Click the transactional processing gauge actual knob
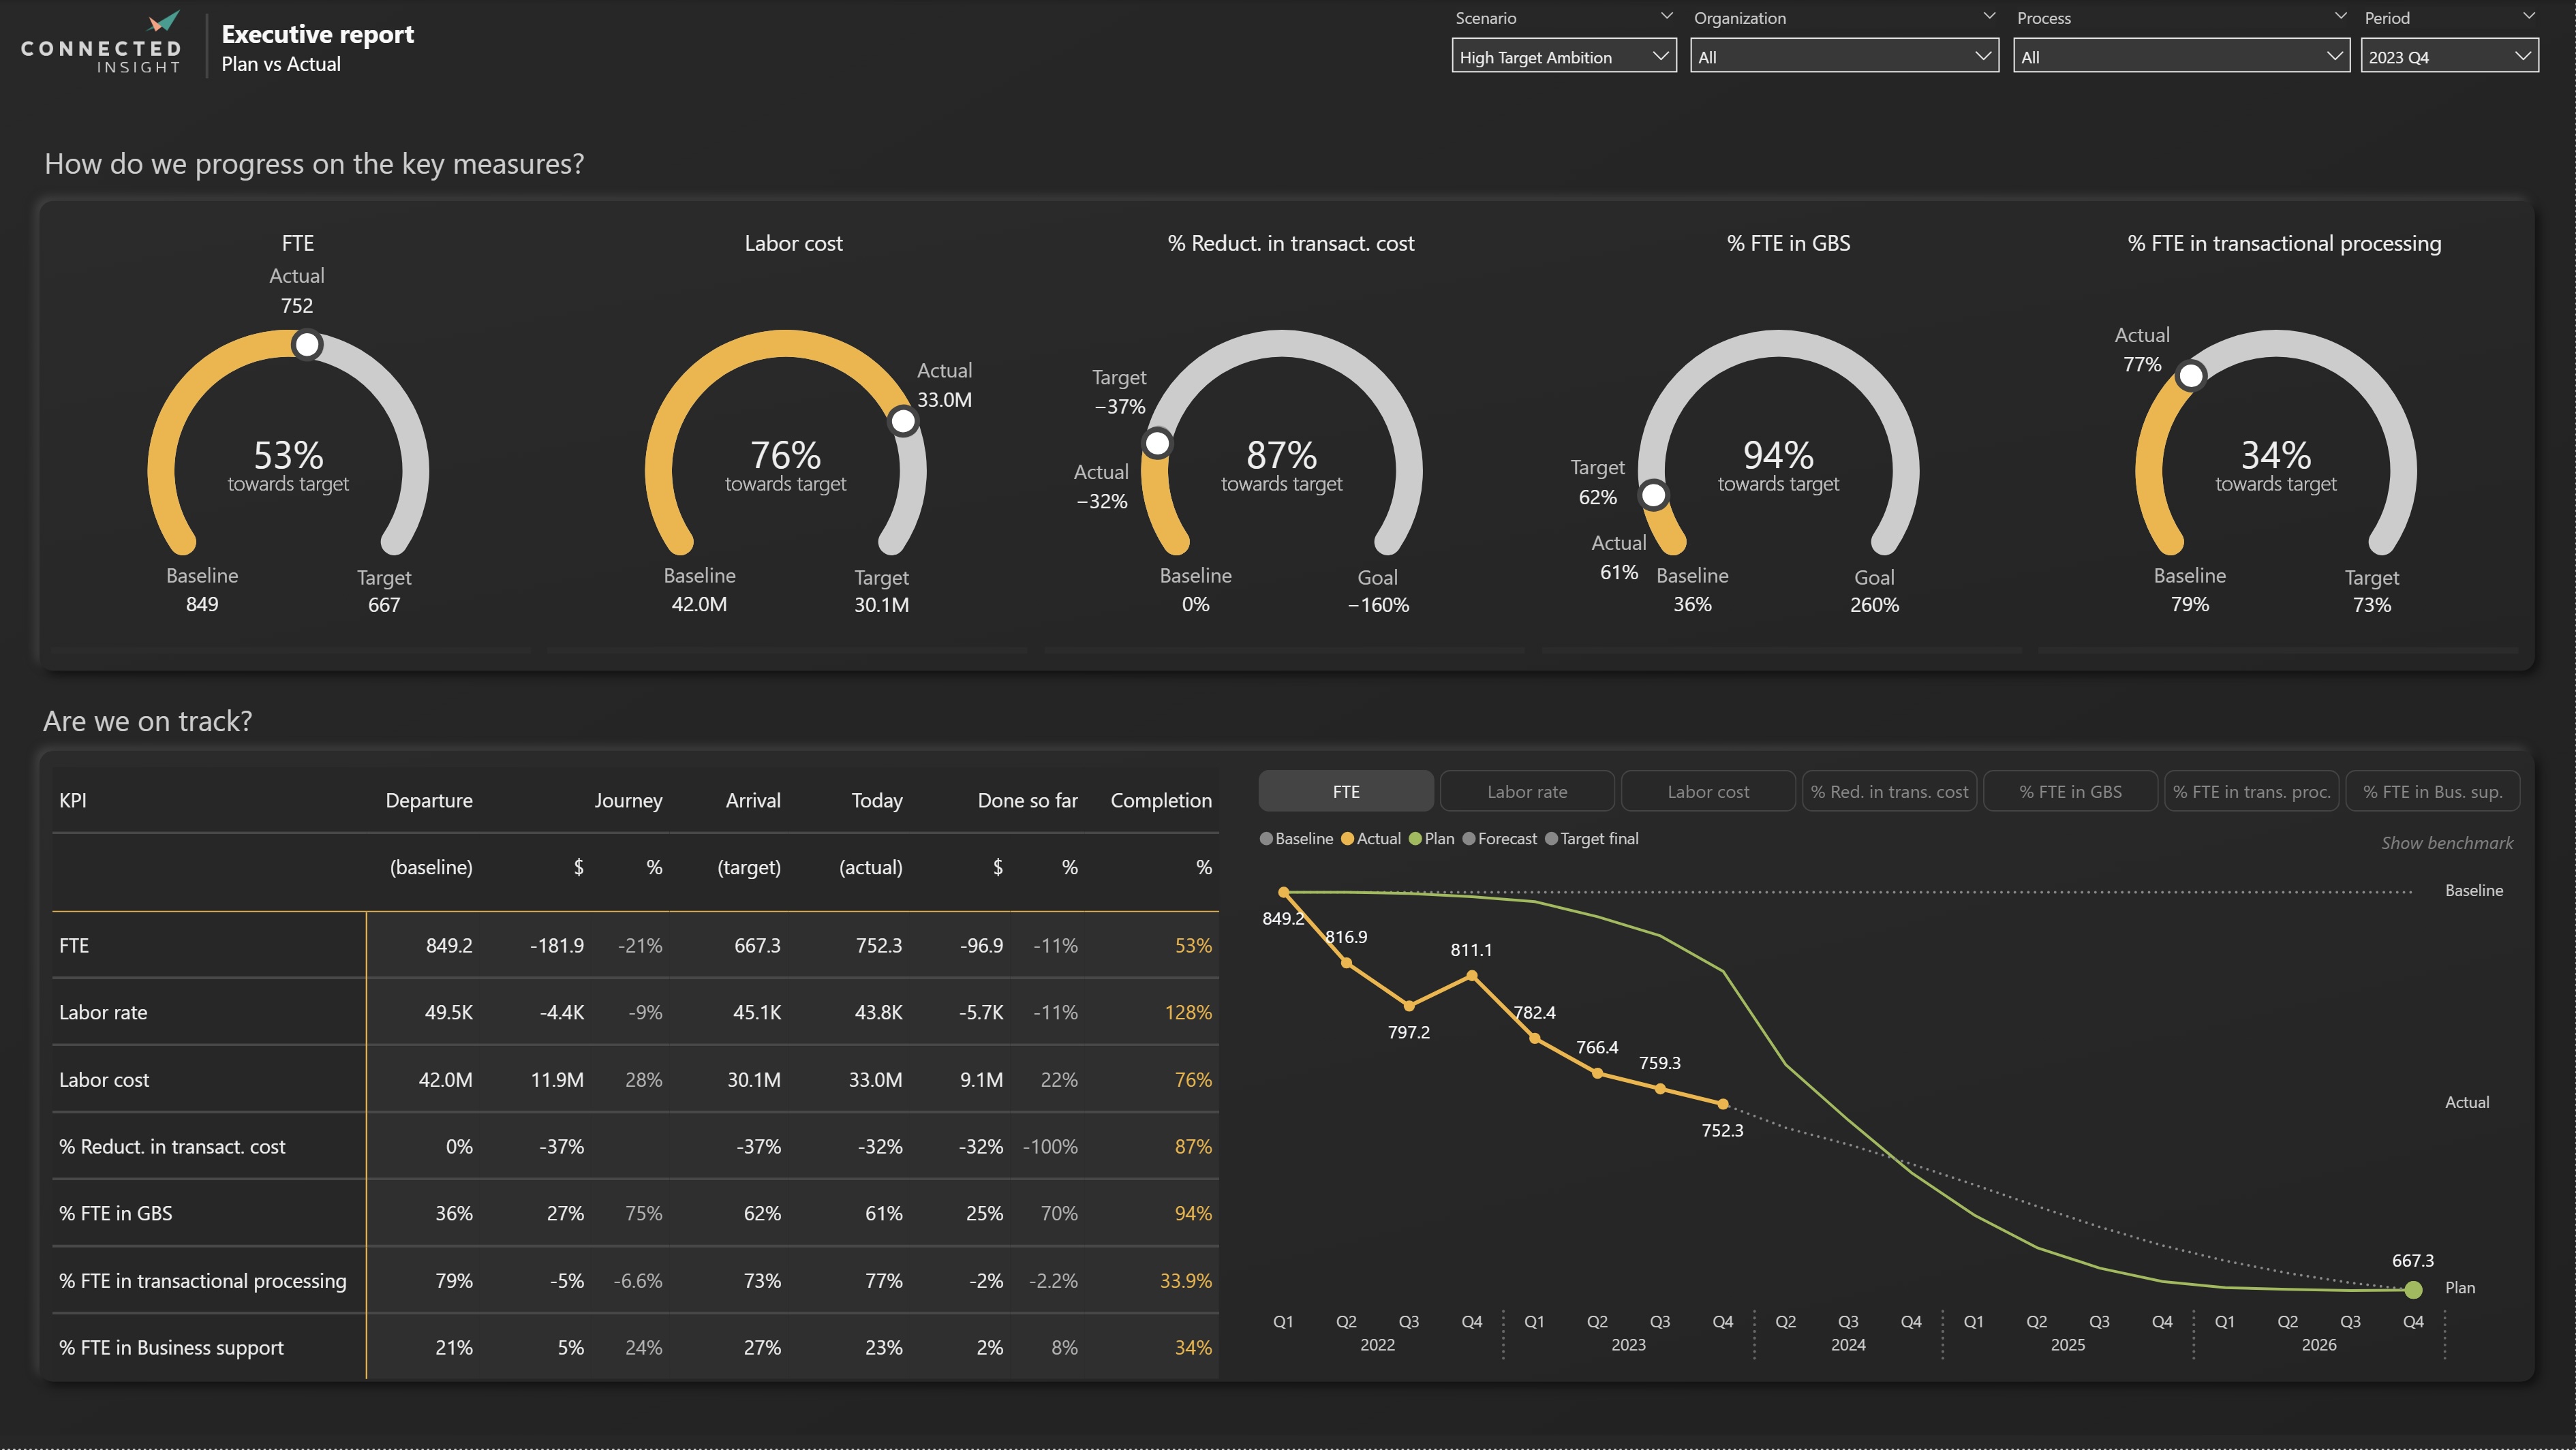Image resolution: width=2576 pixels, height=1450 pixels. click(x=2191, y=376)
